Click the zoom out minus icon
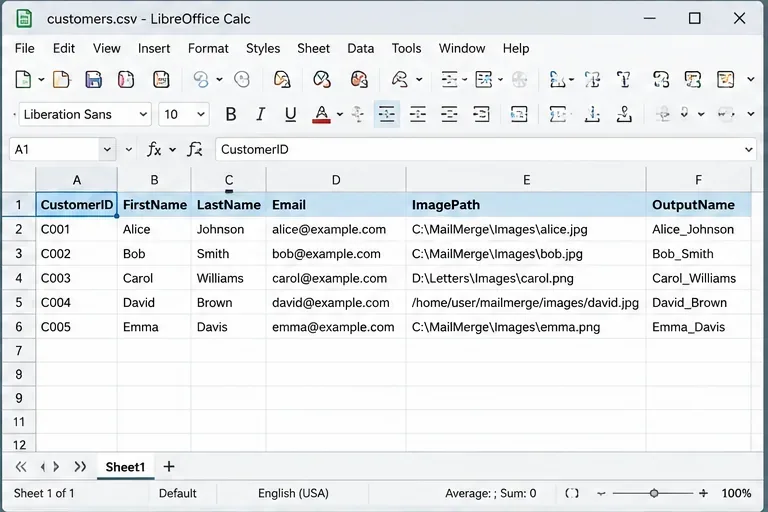 coord(601,493)
